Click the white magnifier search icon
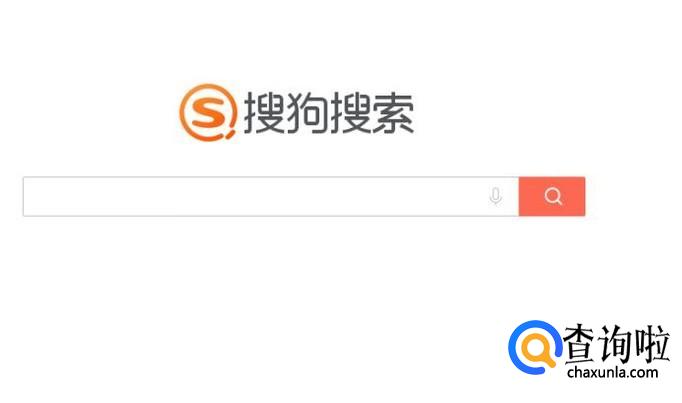This screenshot has width=682, height=403. [553, 196]
